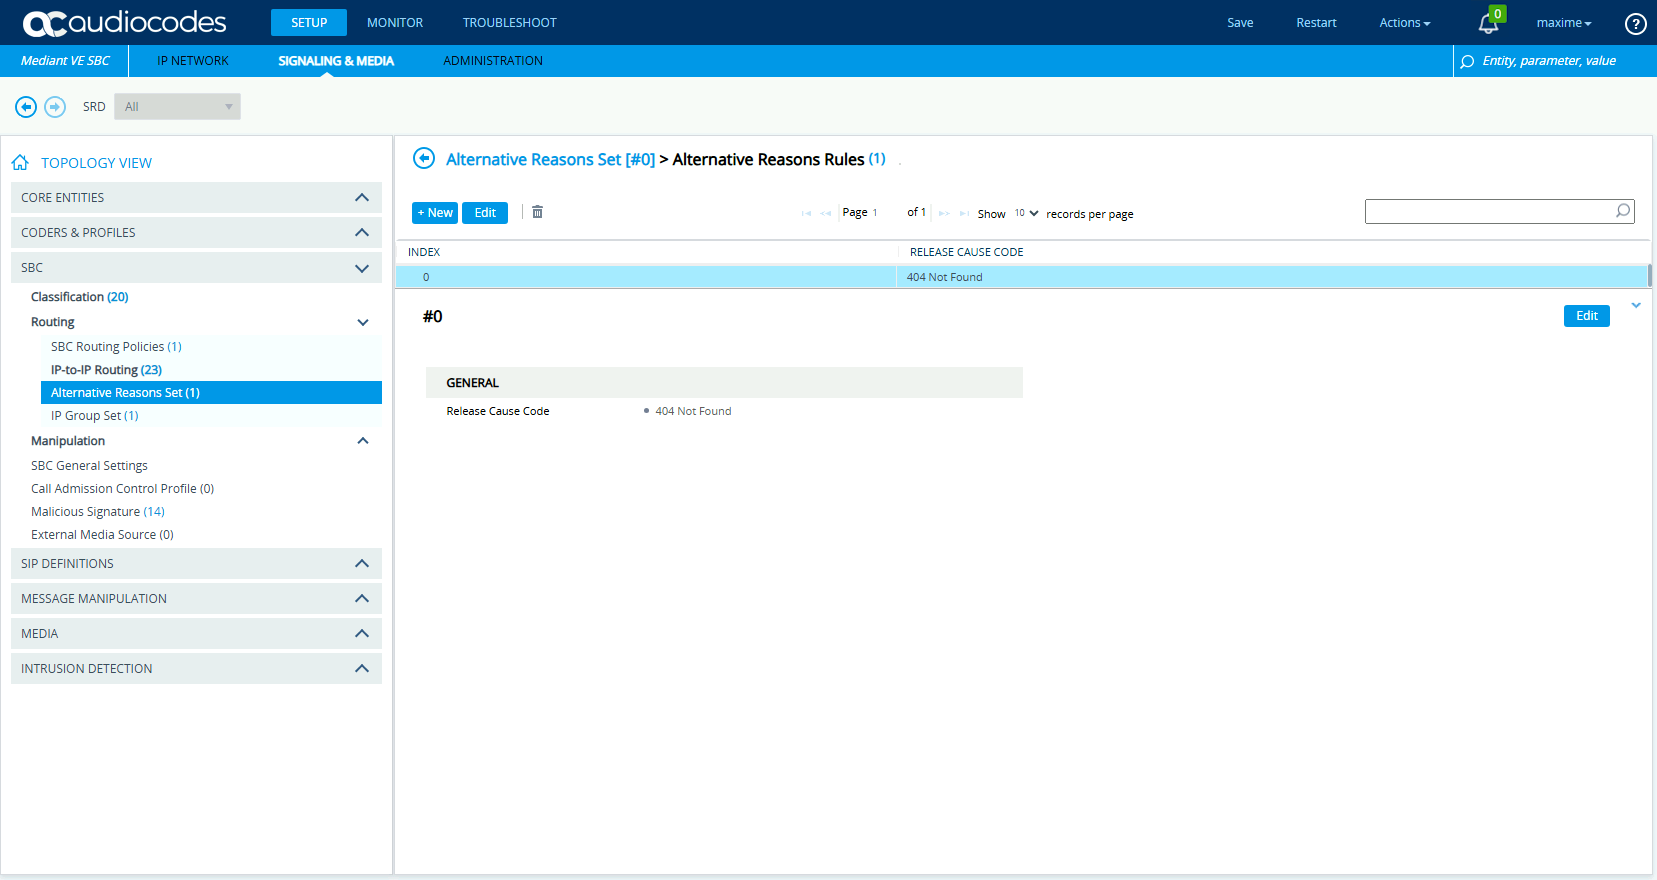1657x880 pixels.
Task: Open the IP Network tab
Action: coord(193,61)
